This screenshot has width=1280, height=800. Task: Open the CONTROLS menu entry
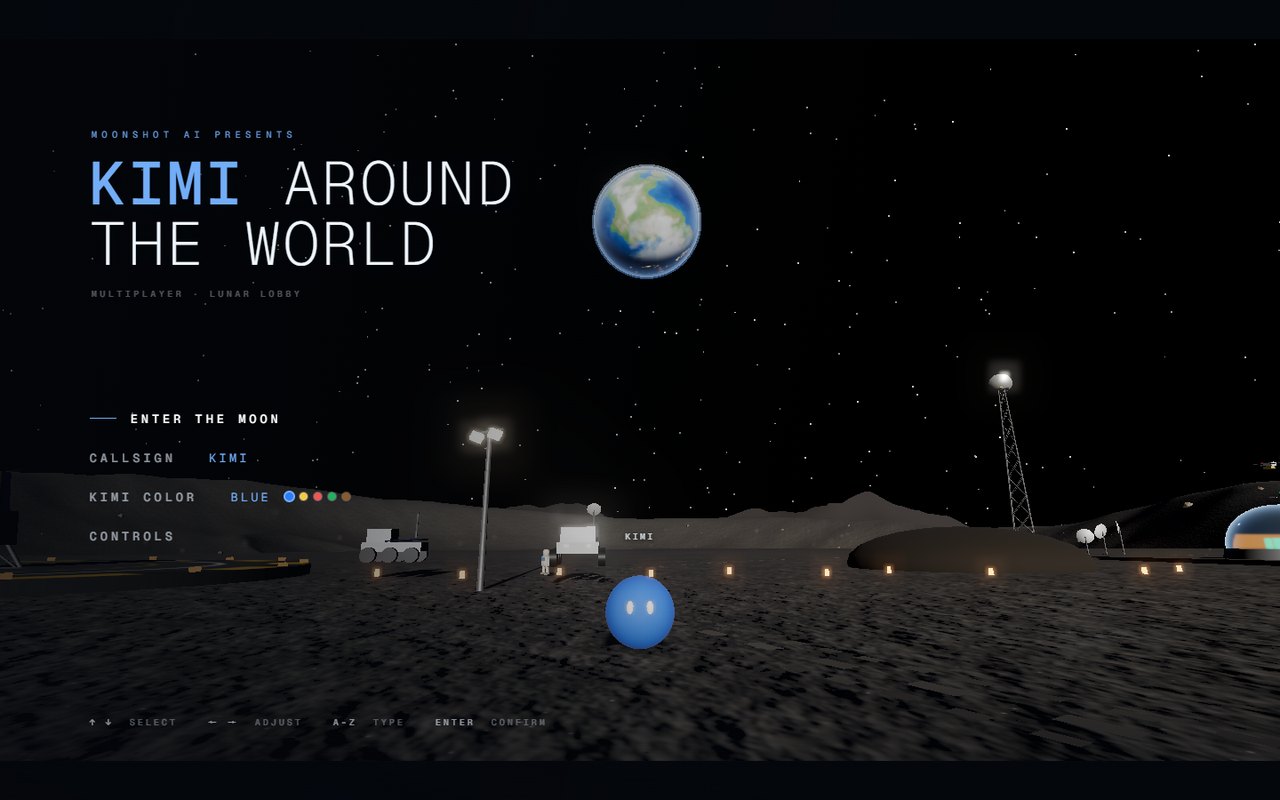pyautogui.click(x=132, y=536)
